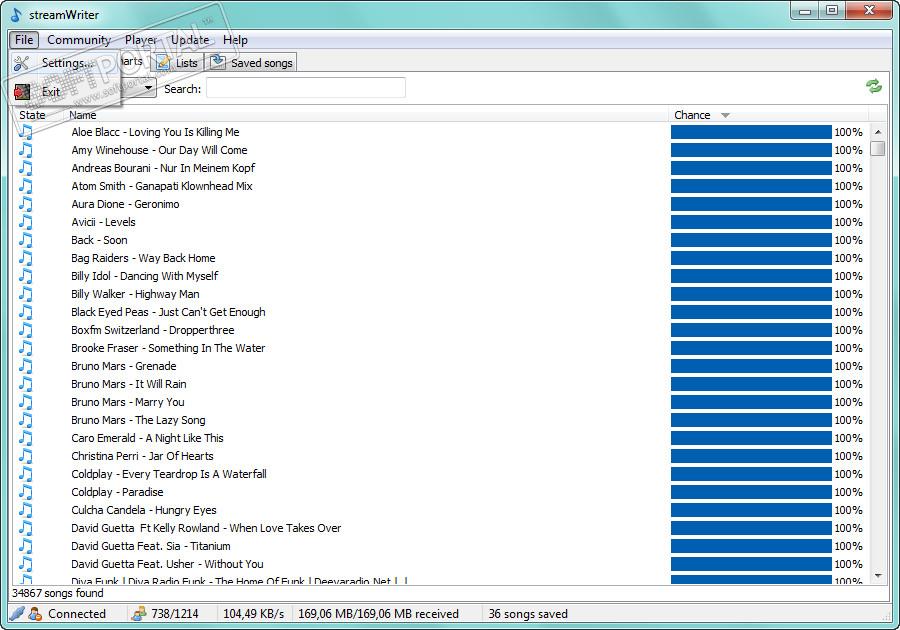Open the File menu
The image size is (900, 630).
[24, 40]
